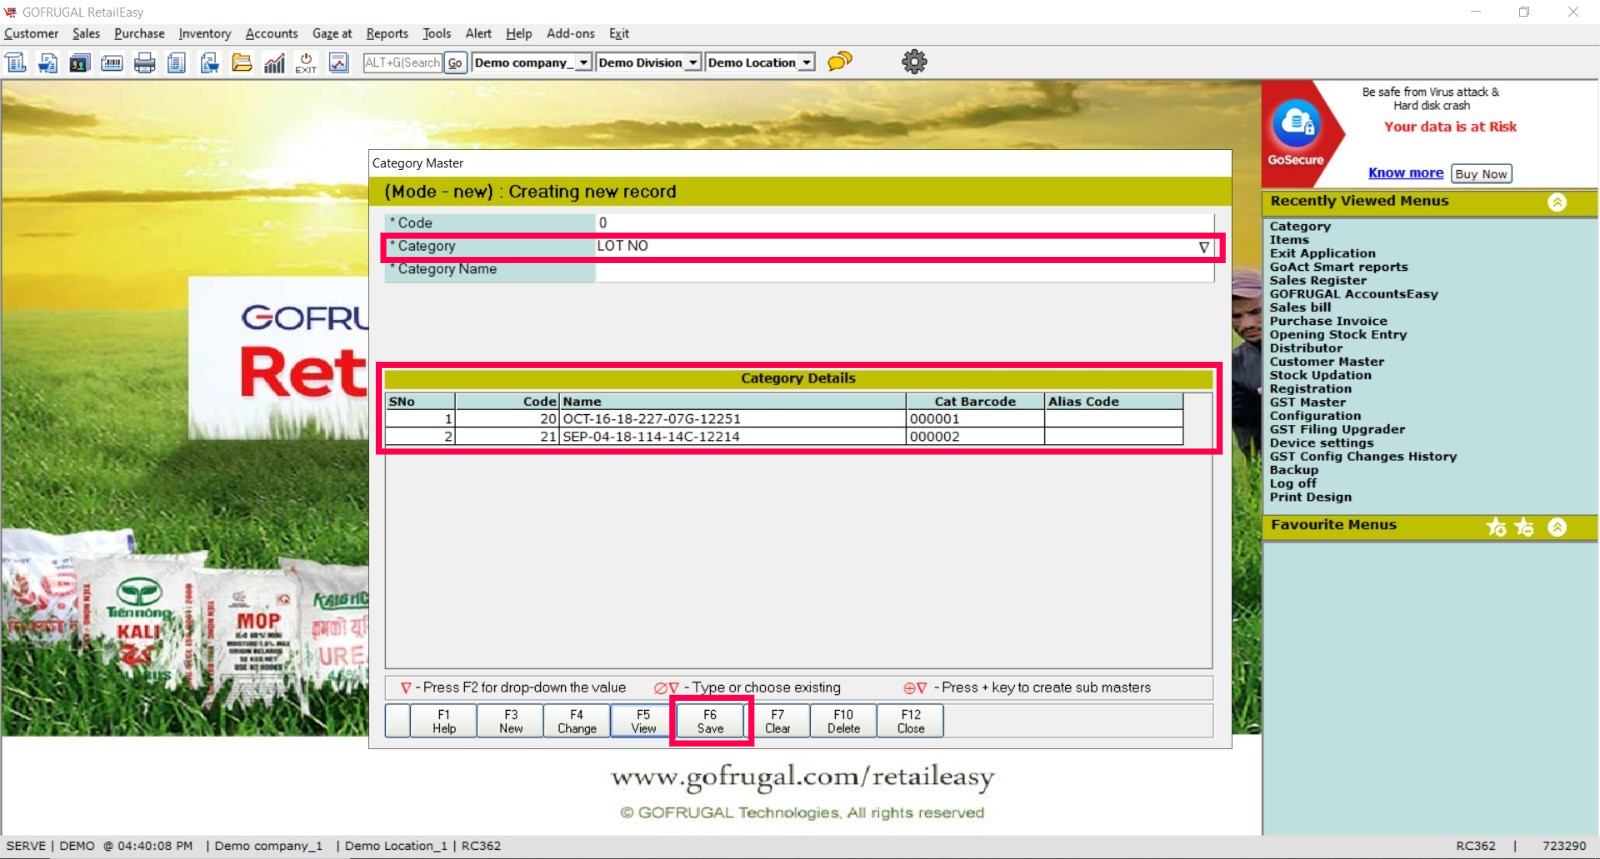Collapse the Recently Viewed Menus panel

[1557, 202]
